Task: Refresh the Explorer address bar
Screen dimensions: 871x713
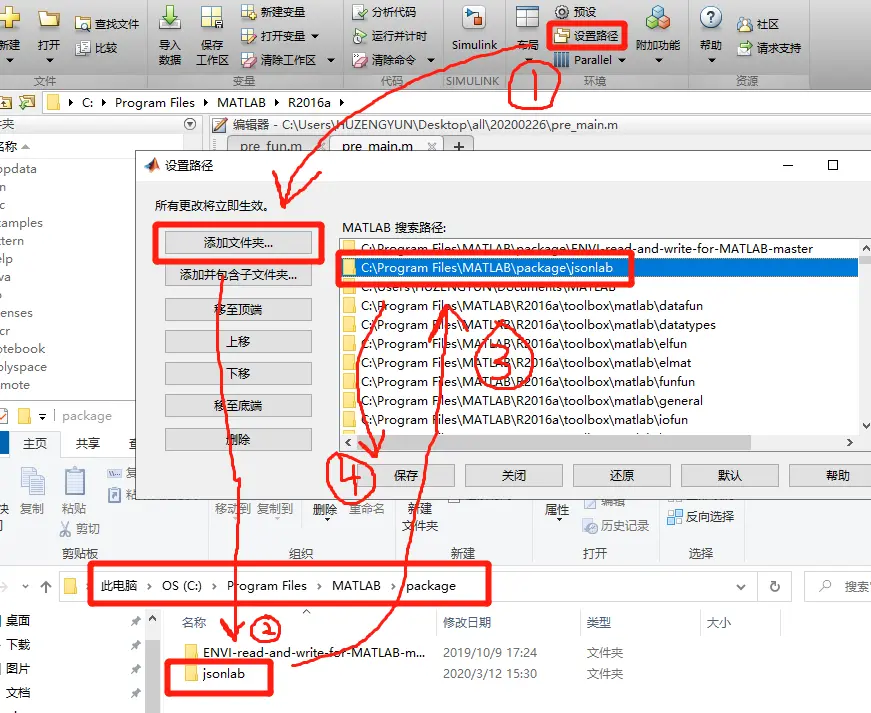Action: [774, 586]
